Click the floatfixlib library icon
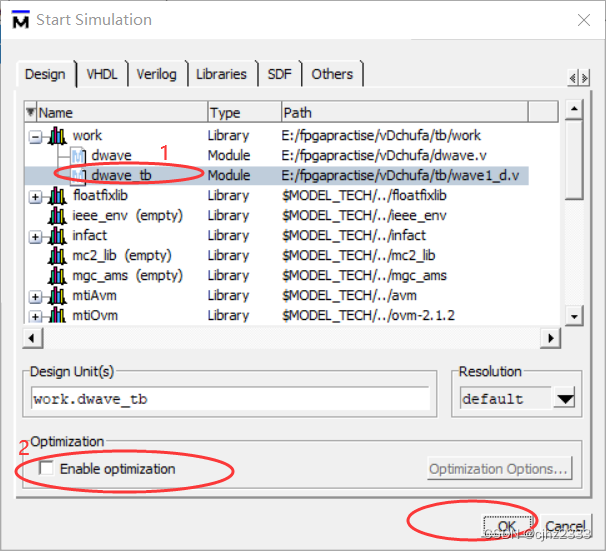The width and height of the screenshot is (606, 551). [57, 196]
